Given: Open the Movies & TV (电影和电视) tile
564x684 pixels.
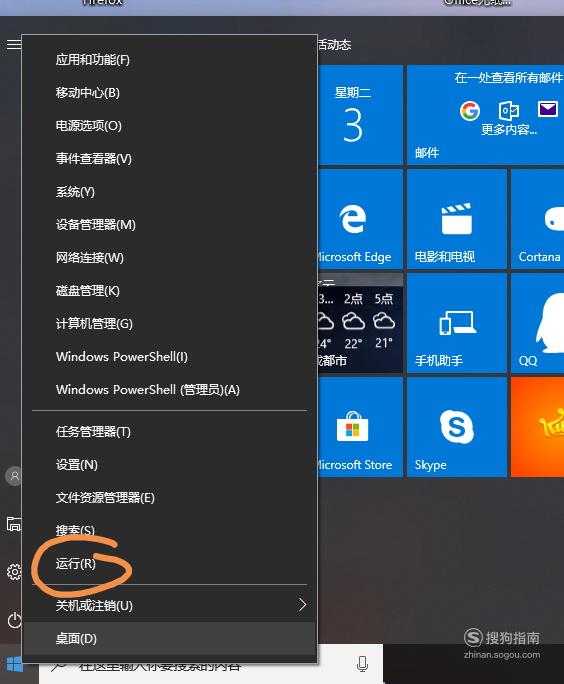Looking at the screenshot, I should 457,219.
